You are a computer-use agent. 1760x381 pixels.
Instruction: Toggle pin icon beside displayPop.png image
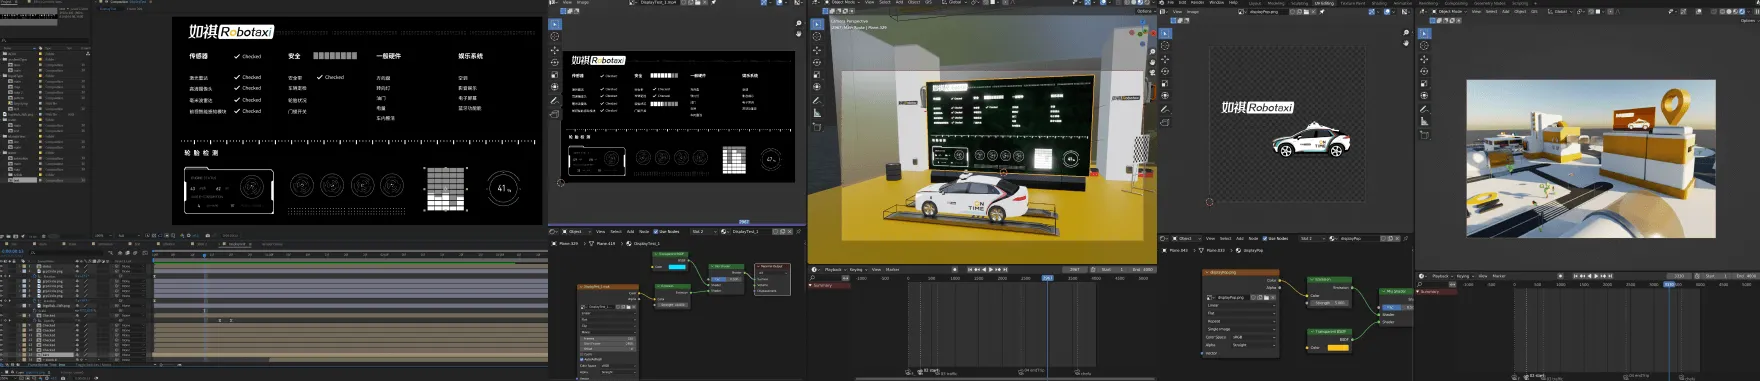(x=1322, y=12)
